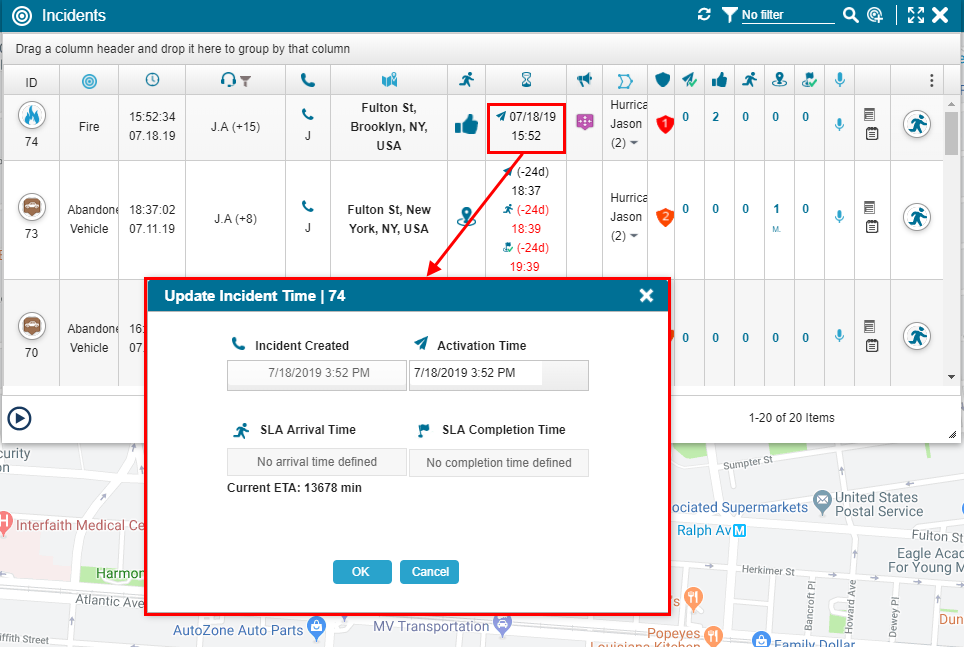
Task: Click the filter funnel icon beside No filter
Action: (x=729, y=15)
